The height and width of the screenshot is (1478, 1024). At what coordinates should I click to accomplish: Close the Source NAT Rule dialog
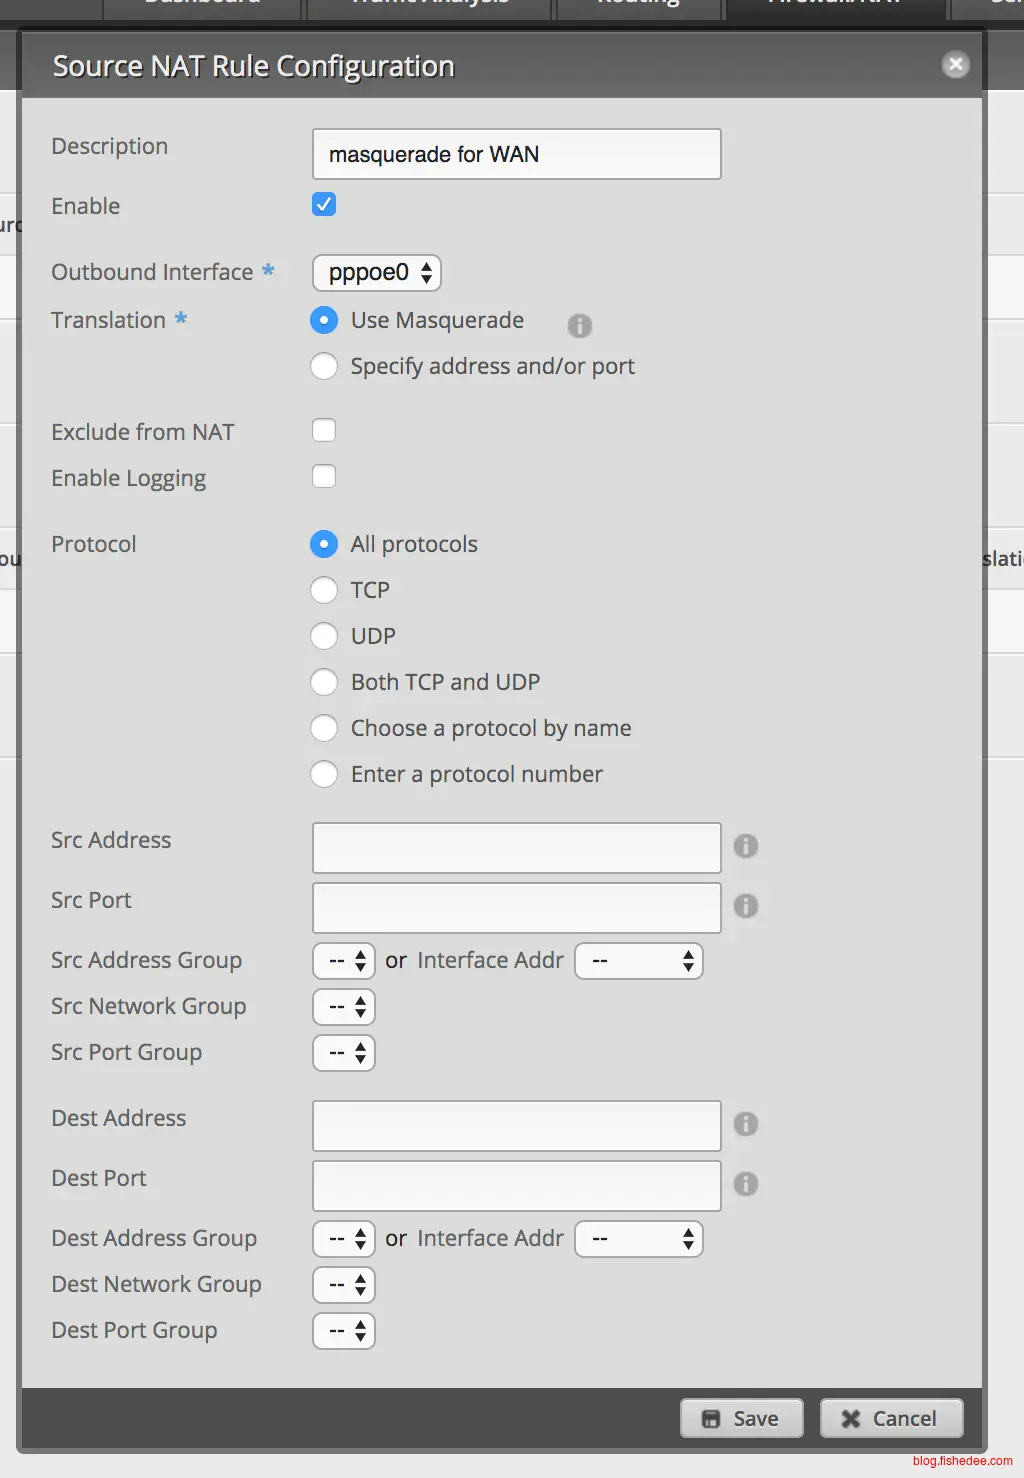click(955, 65)
